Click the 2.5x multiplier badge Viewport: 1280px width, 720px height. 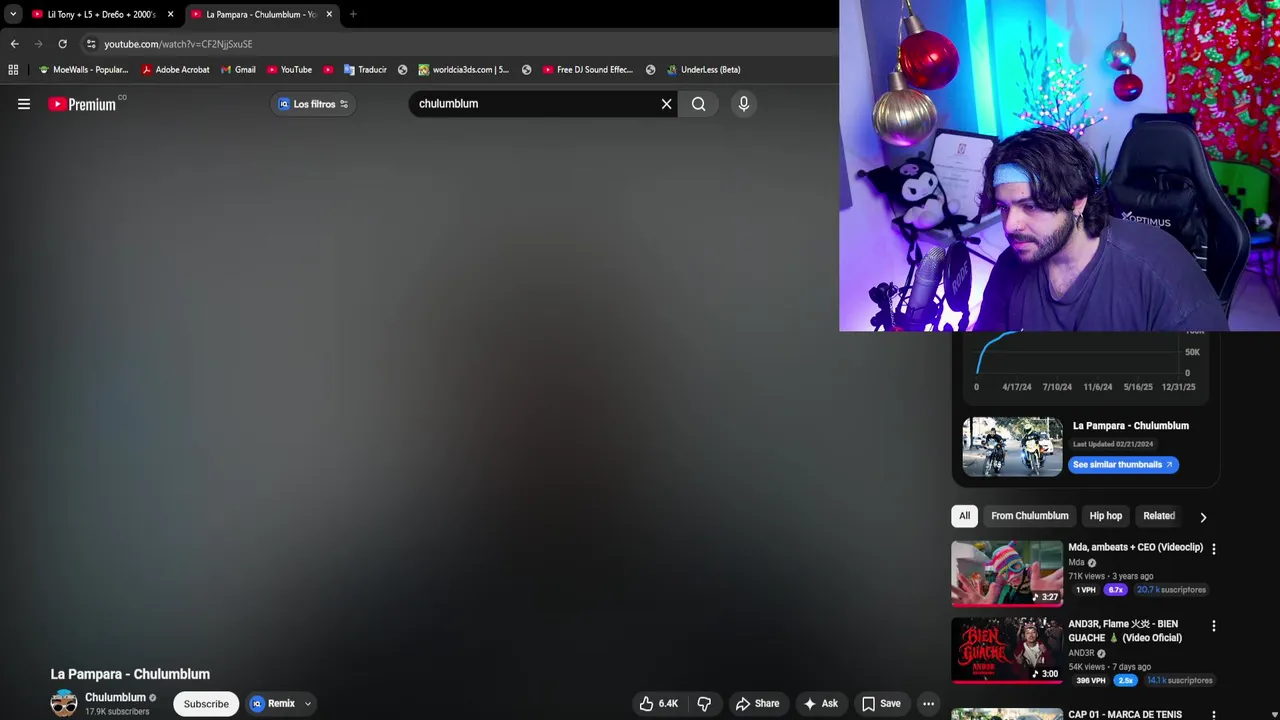(x=1126, y=680)
